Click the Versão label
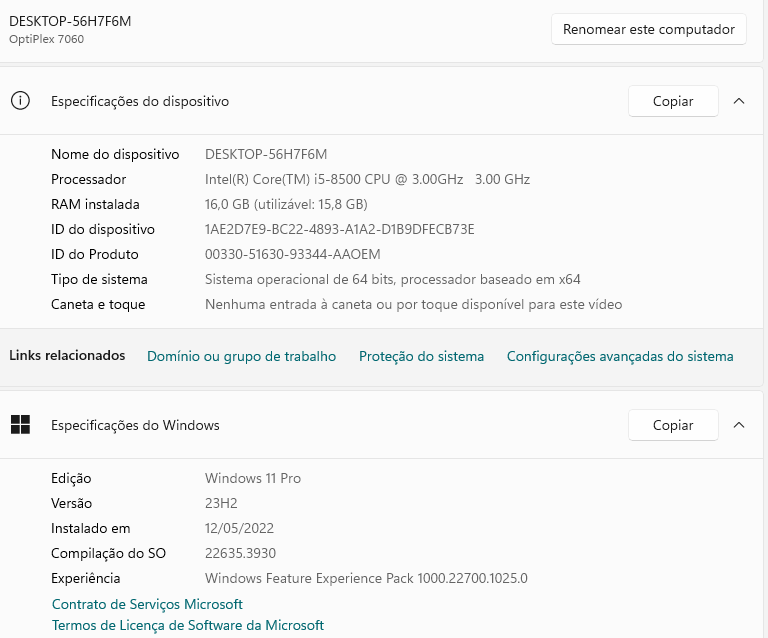 tap(72, 503)
